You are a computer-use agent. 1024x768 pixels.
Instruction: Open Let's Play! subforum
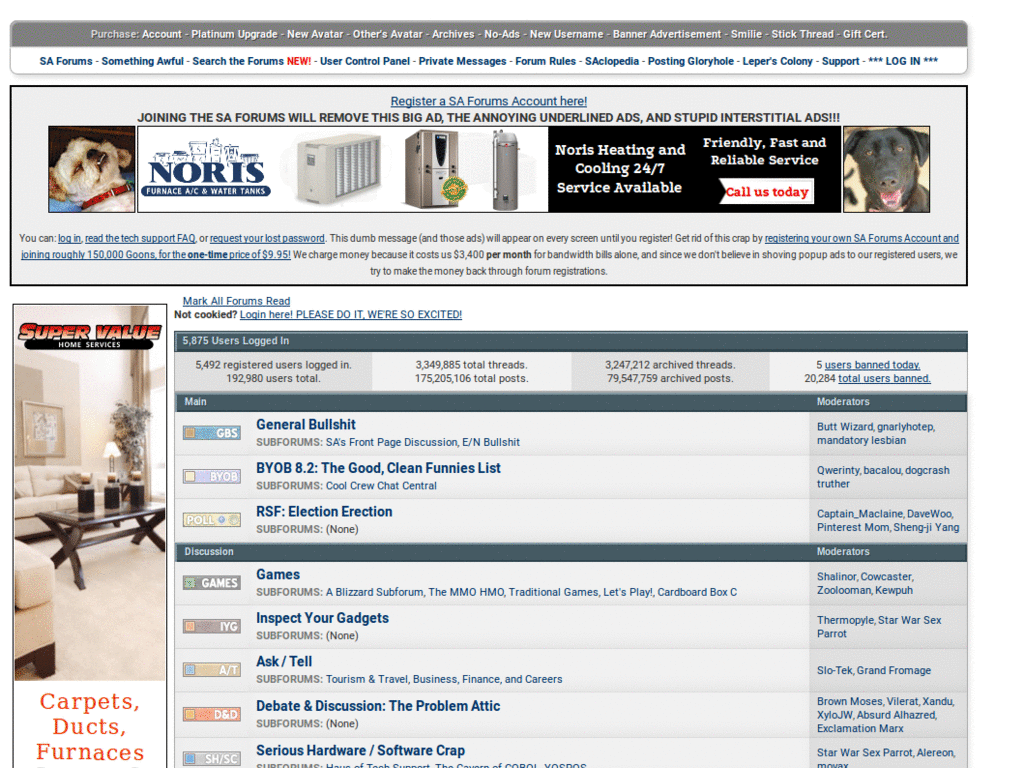[x=628, y=592]
